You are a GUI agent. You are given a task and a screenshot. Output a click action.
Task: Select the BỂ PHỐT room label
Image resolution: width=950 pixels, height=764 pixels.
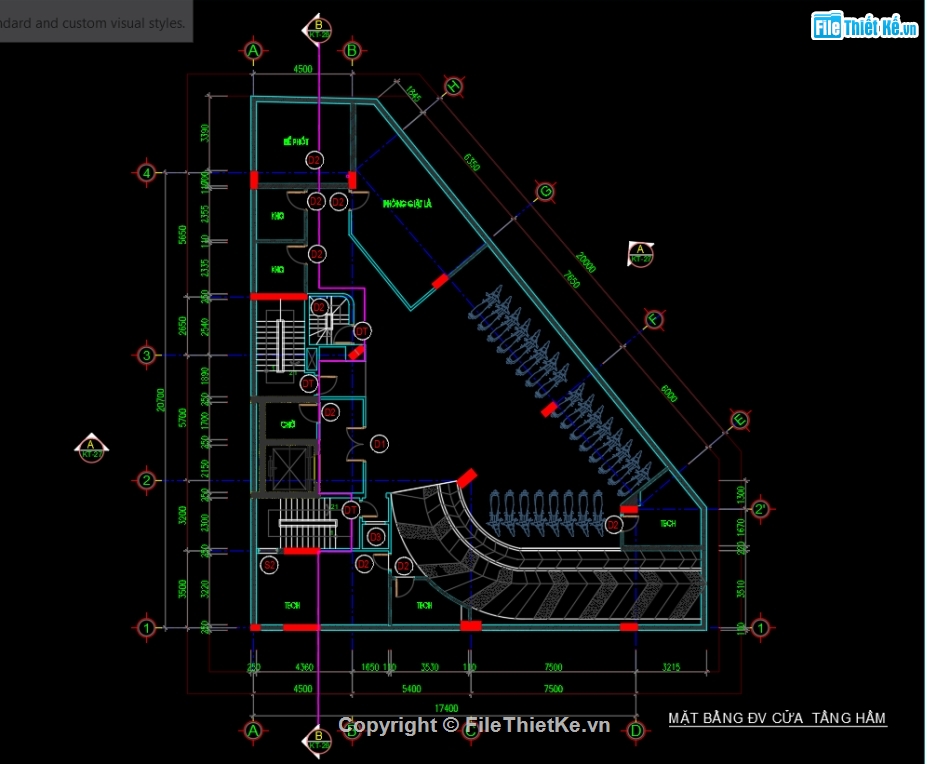(296, 141)
